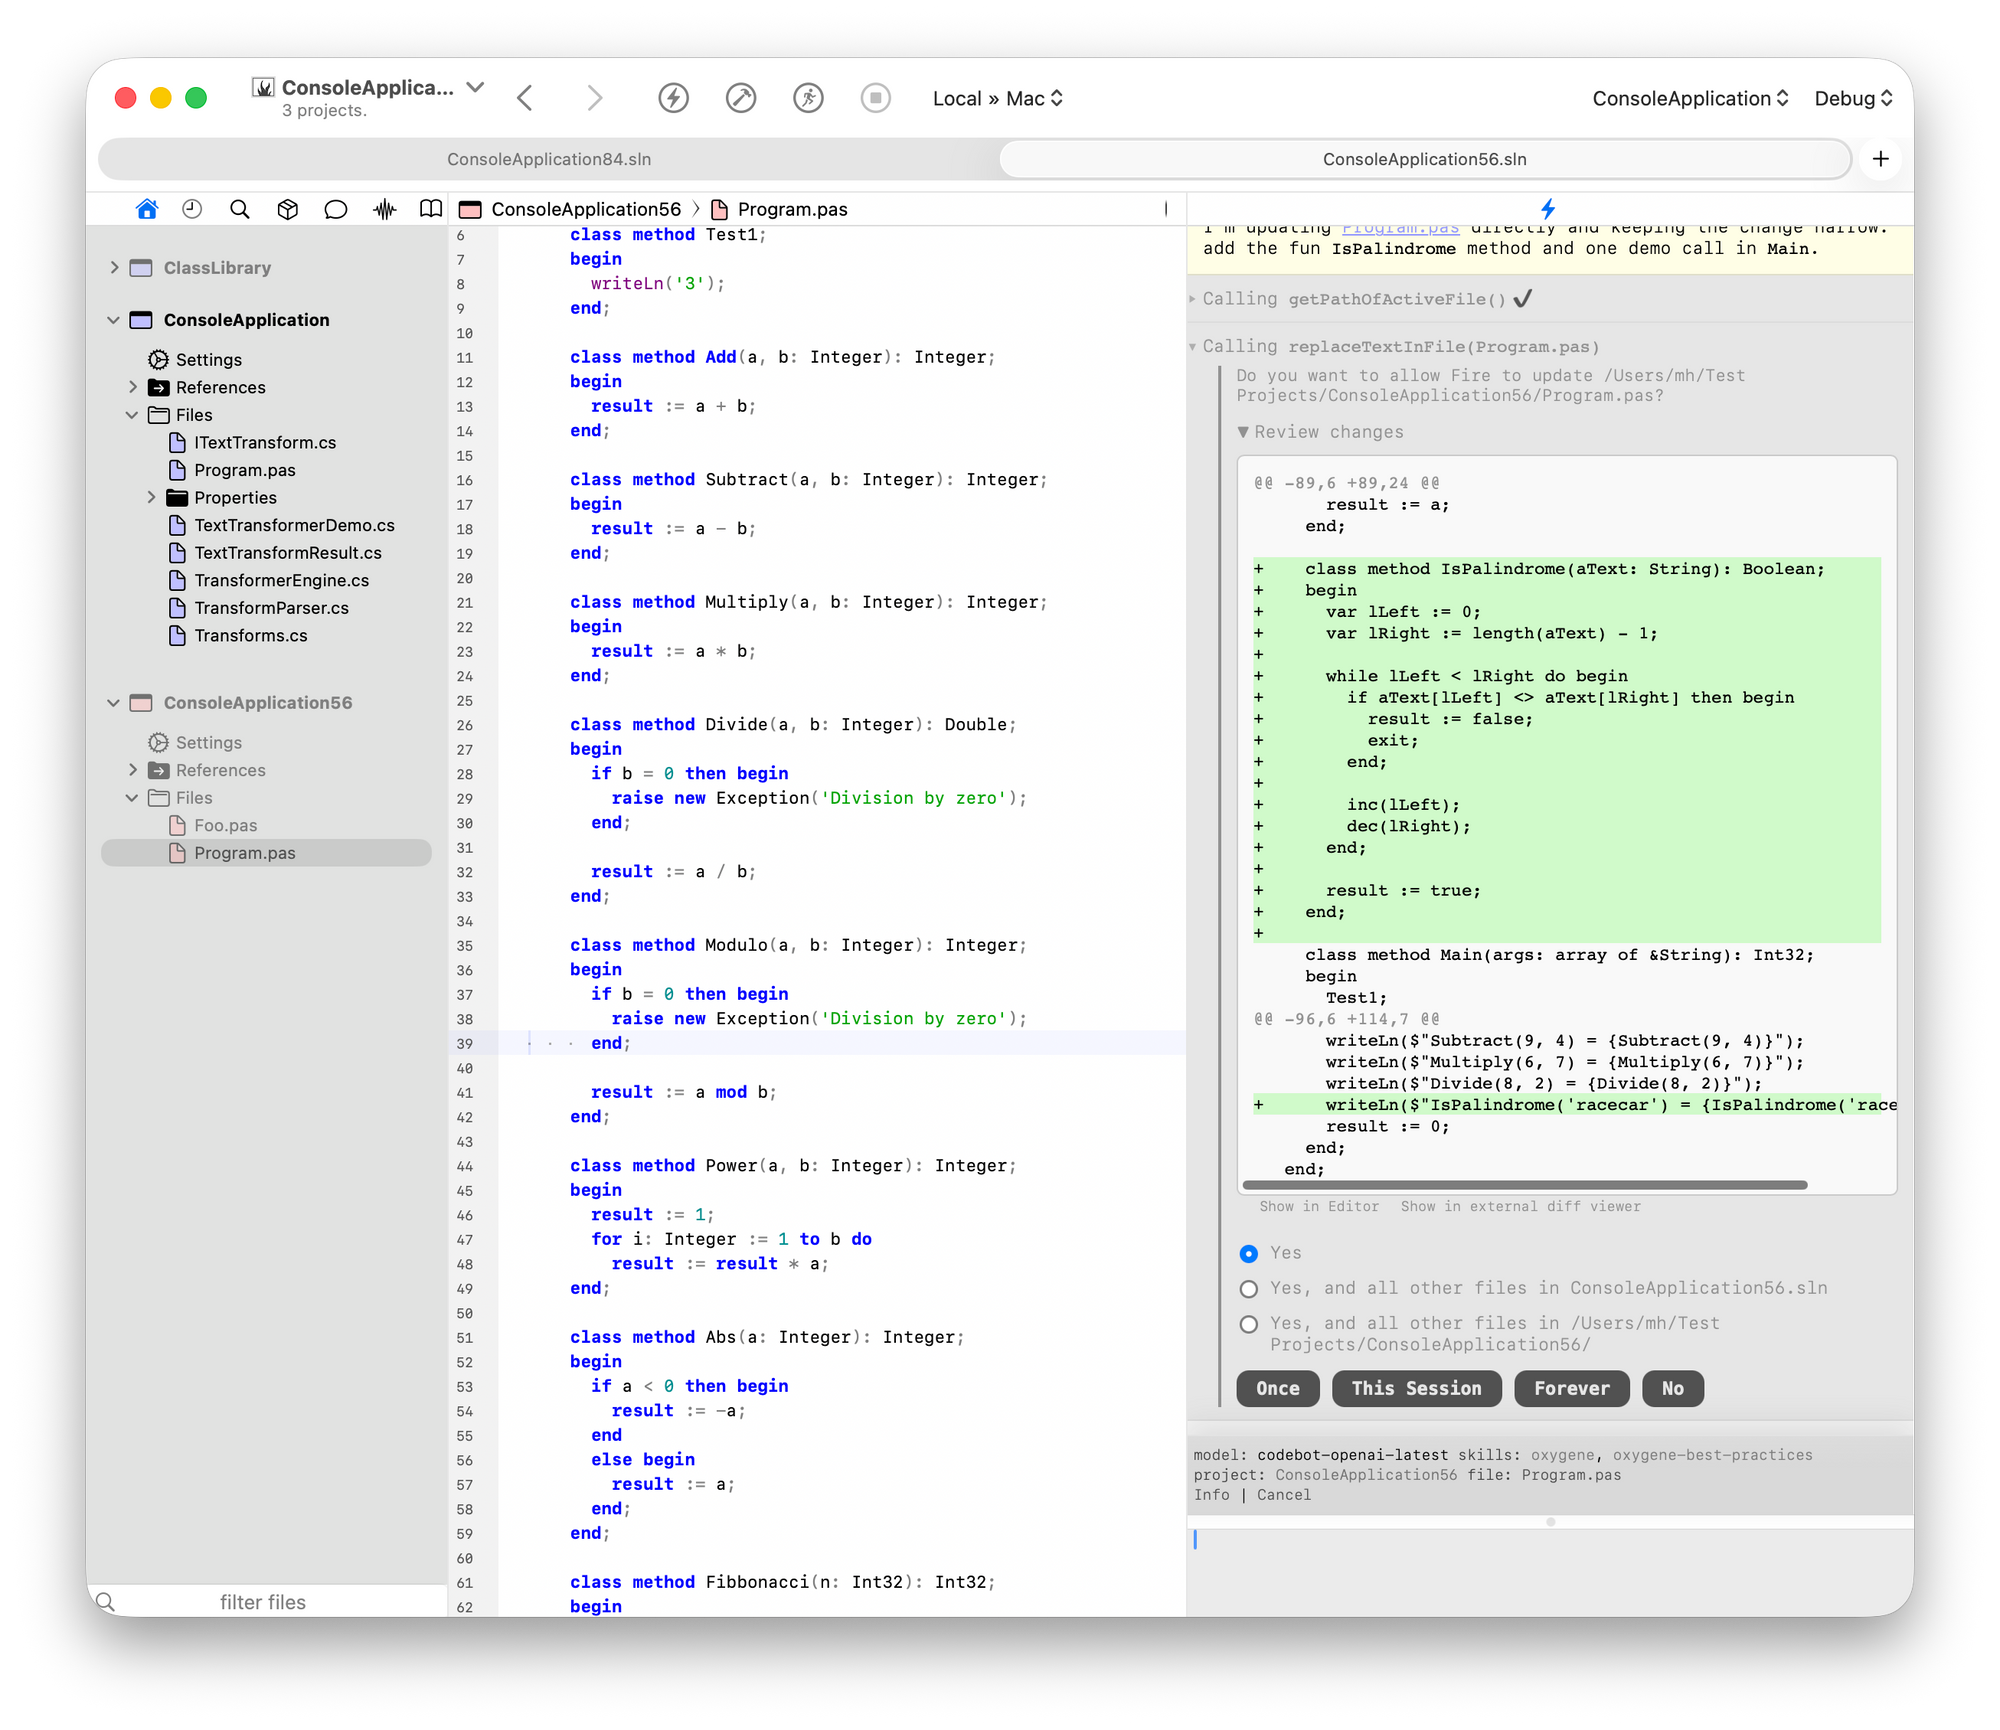Open the Debug configuration dropdown
Viewport: 2000px width, 1730px height.
1854,98
